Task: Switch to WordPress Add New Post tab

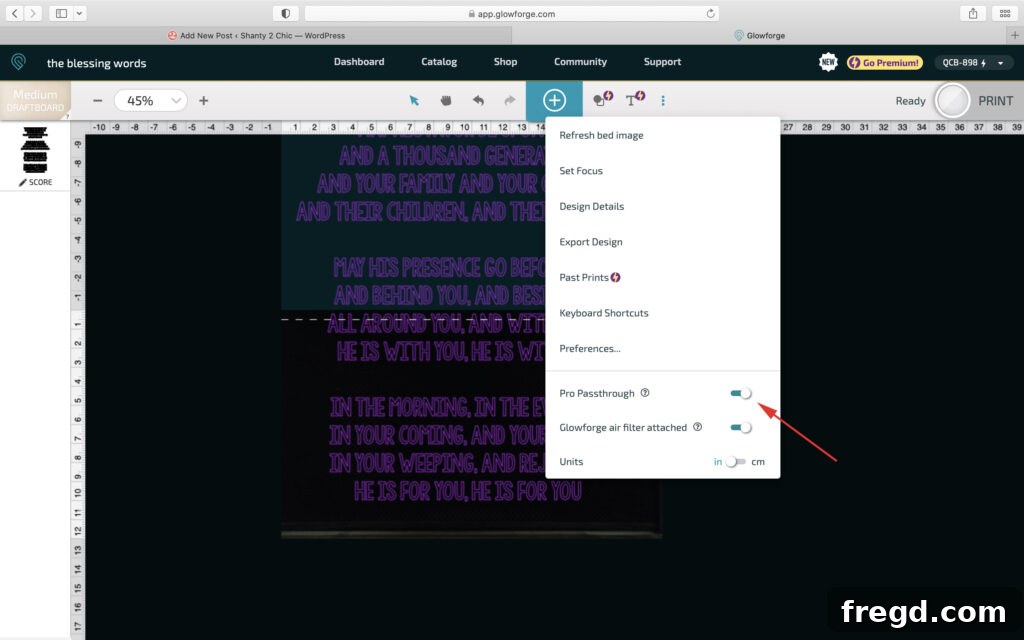Action: pyautogui.click(x=256, y=35)
